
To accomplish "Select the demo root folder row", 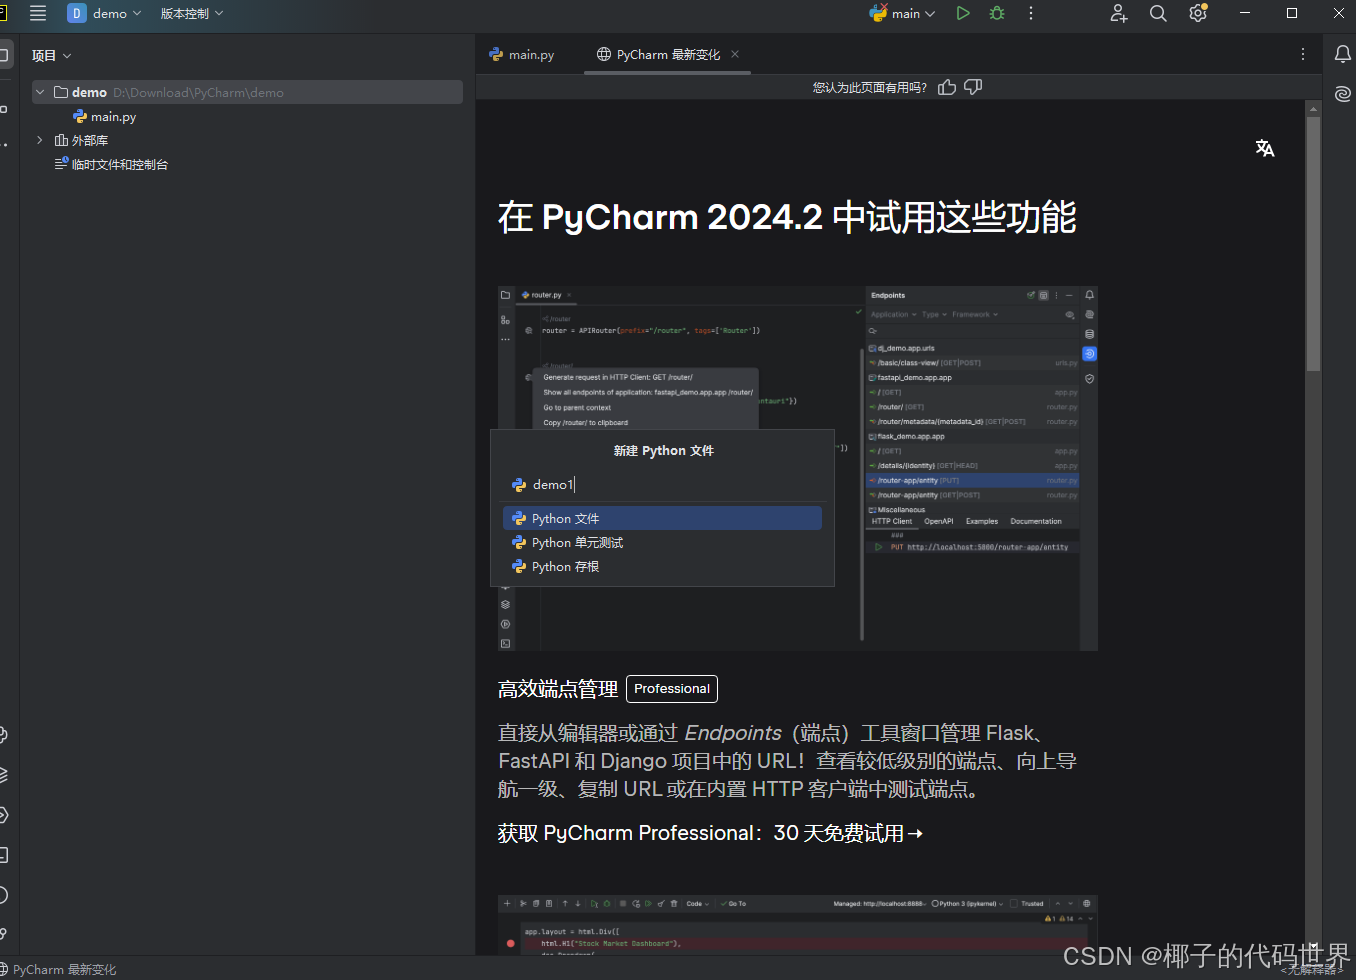I will [247, 92].
